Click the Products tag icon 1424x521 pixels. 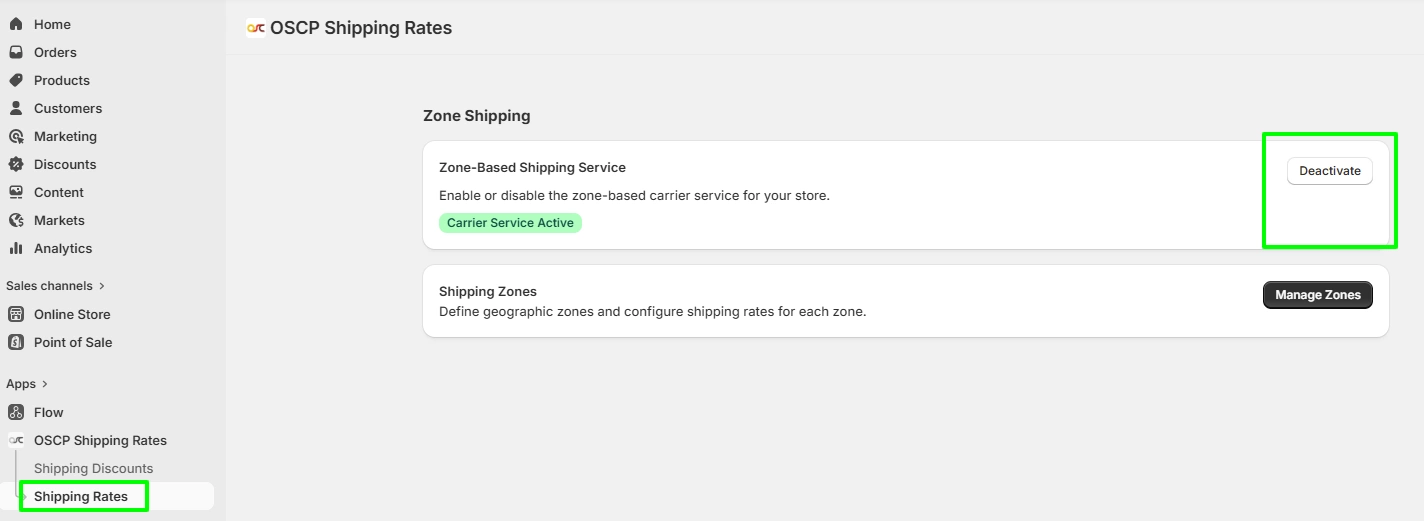tap(16, 80)
